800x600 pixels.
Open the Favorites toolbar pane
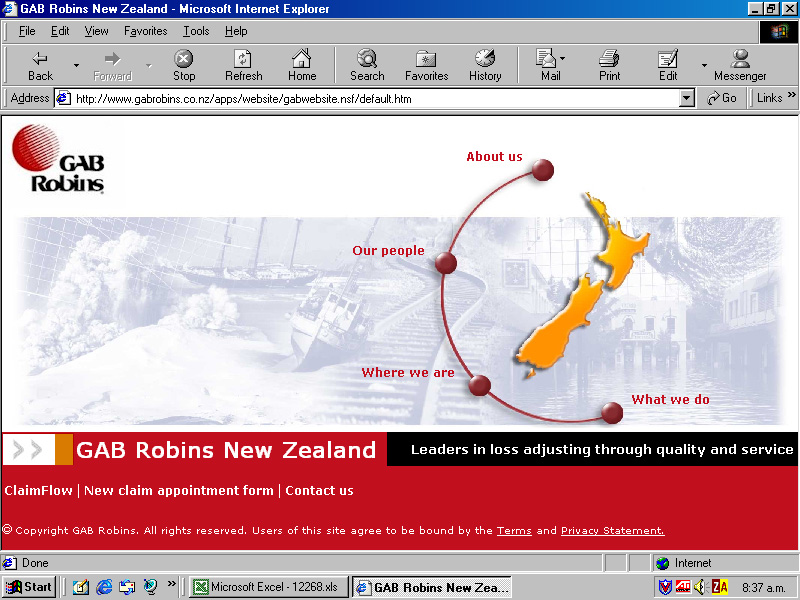tap(427, 65)
